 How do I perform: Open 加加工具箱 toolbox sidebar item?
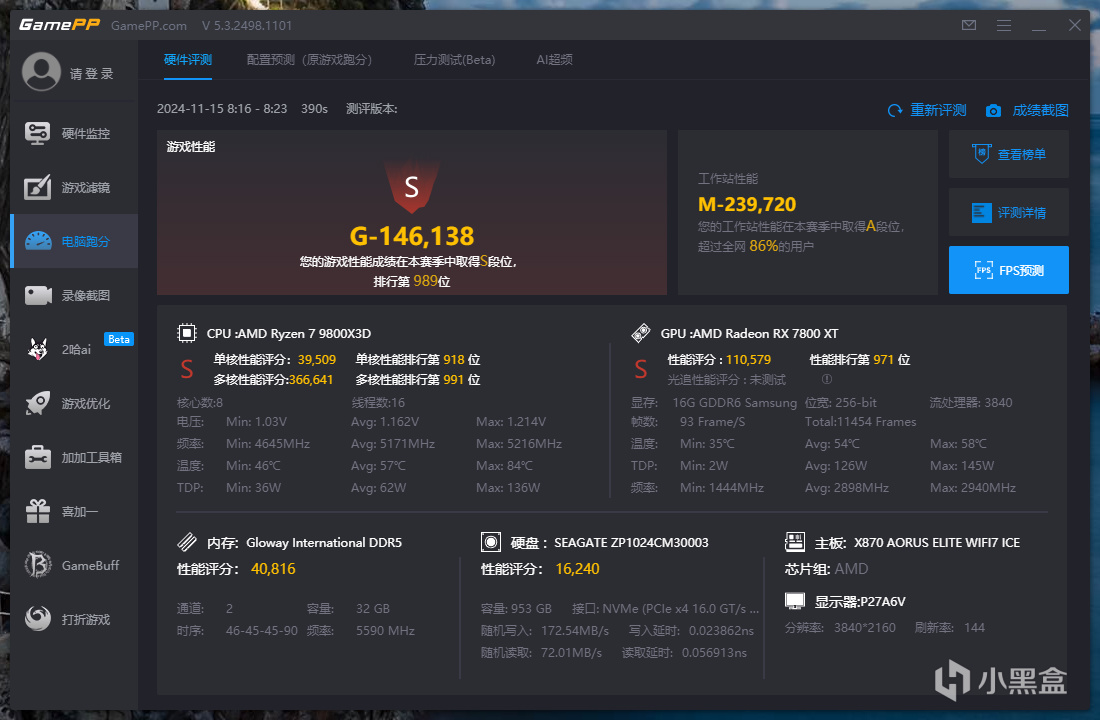click(74, 458)
